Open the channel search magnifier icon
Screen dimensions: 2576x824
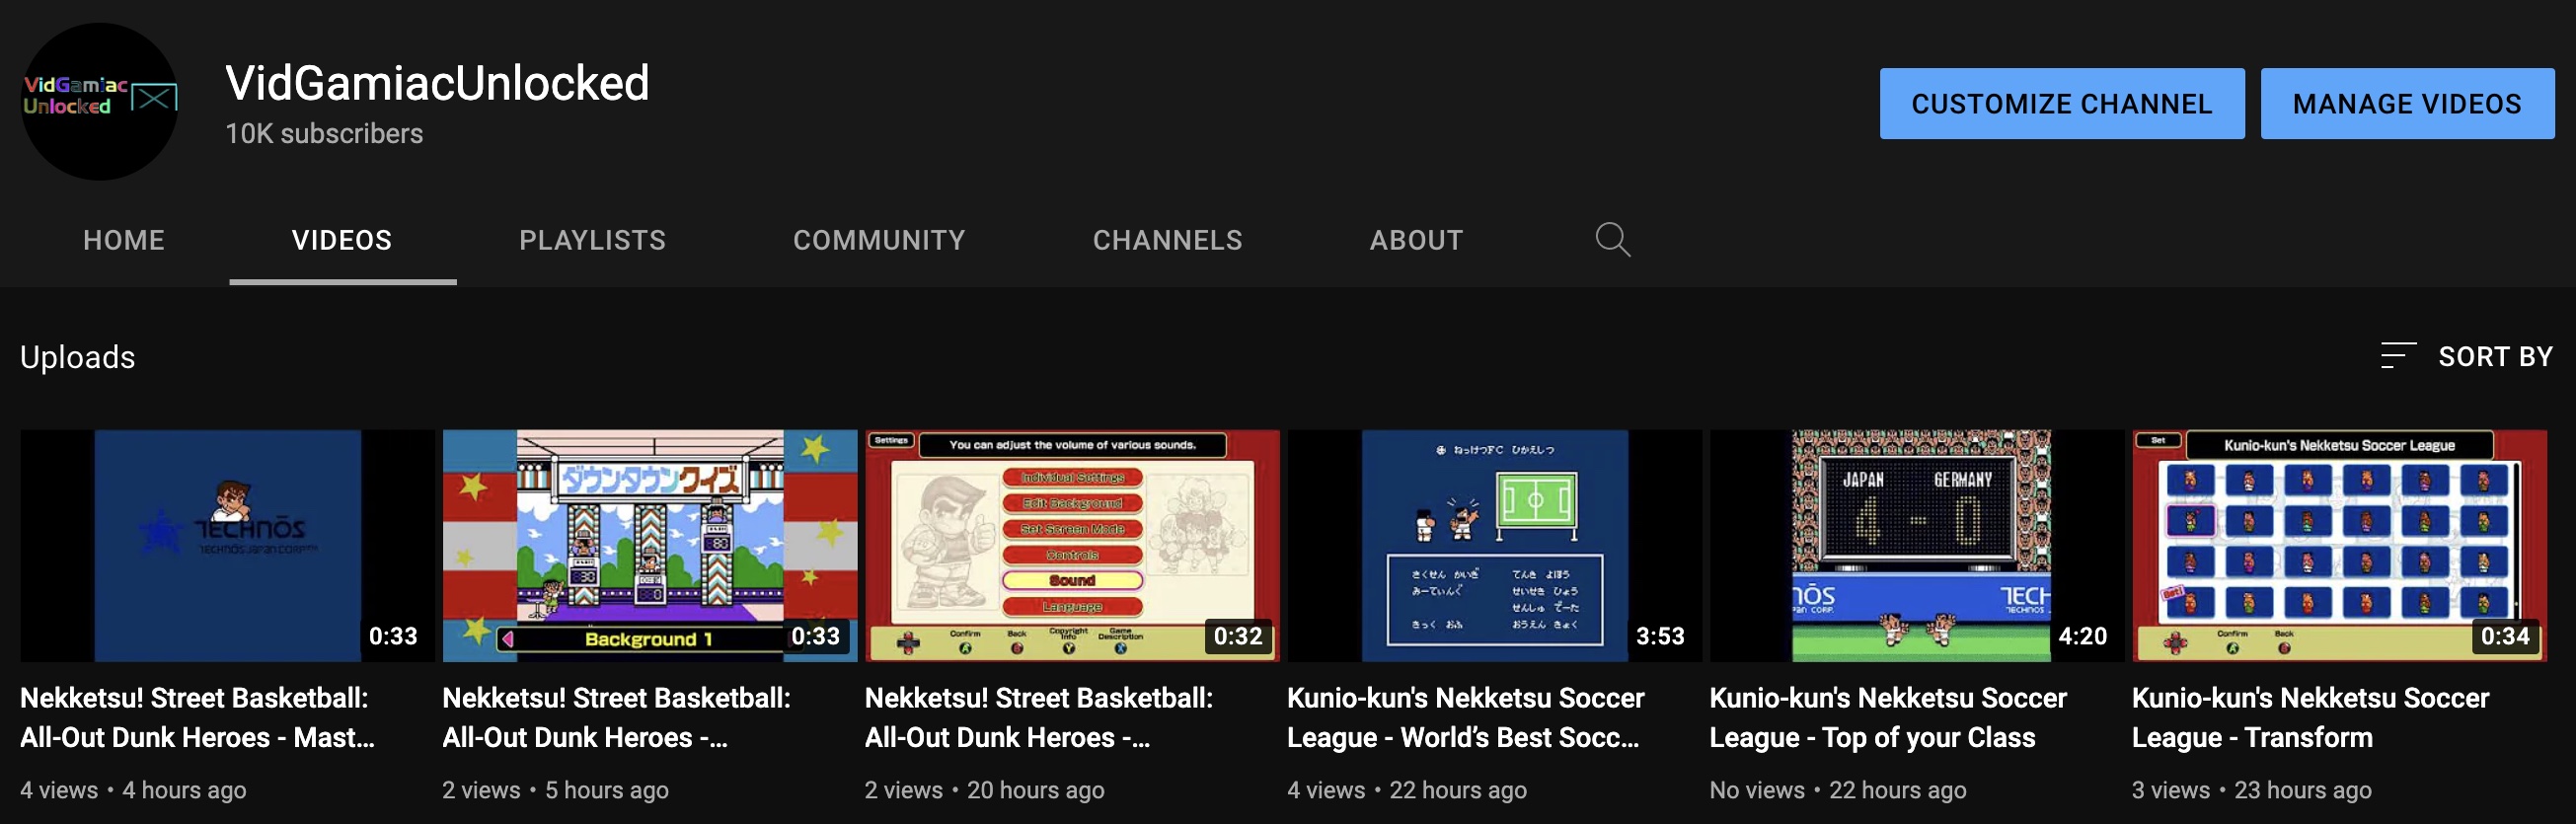coord(1612,240)
